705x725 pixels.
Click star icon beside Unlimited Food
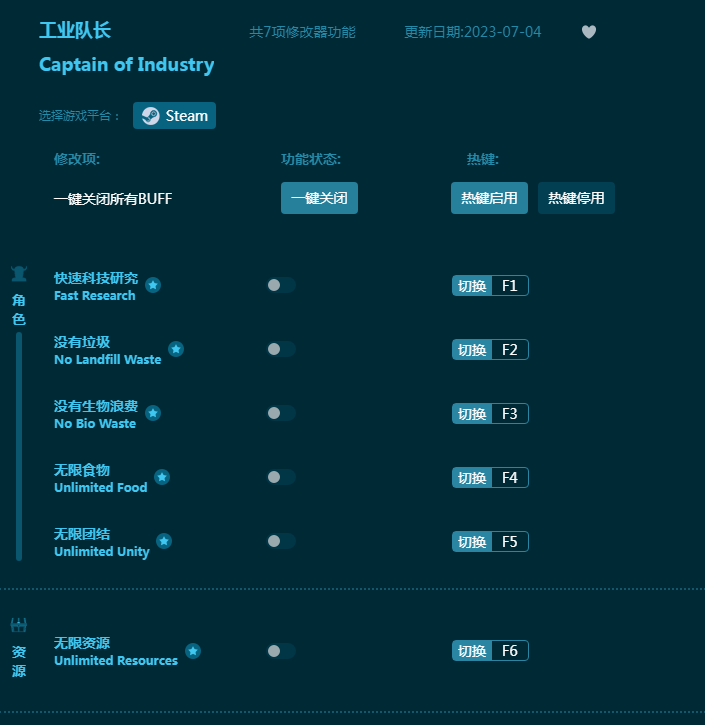(x=162, y=477)
